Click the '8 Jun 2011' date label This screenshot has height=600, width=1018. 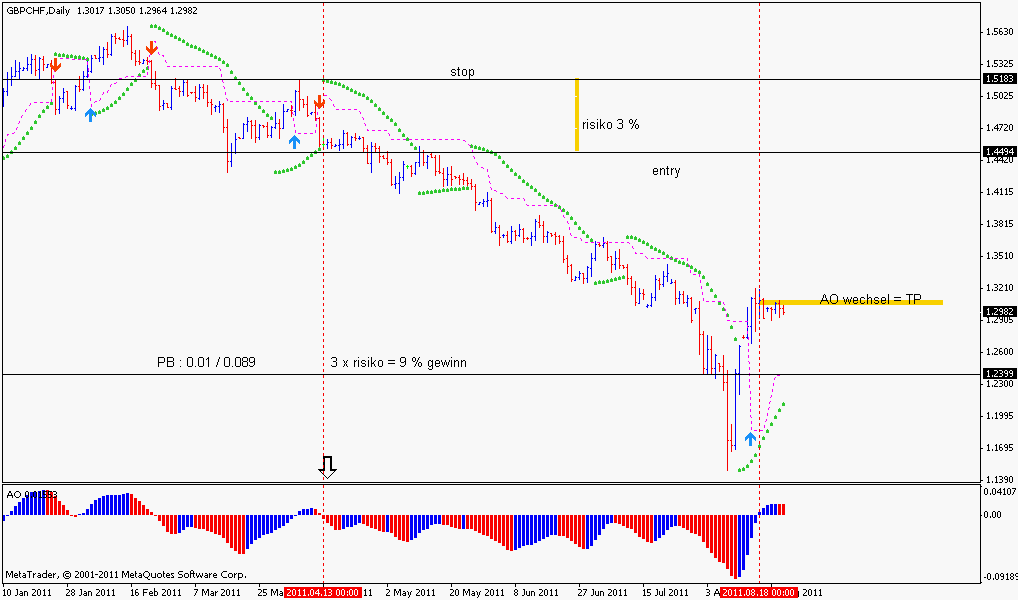click(536, 592)
